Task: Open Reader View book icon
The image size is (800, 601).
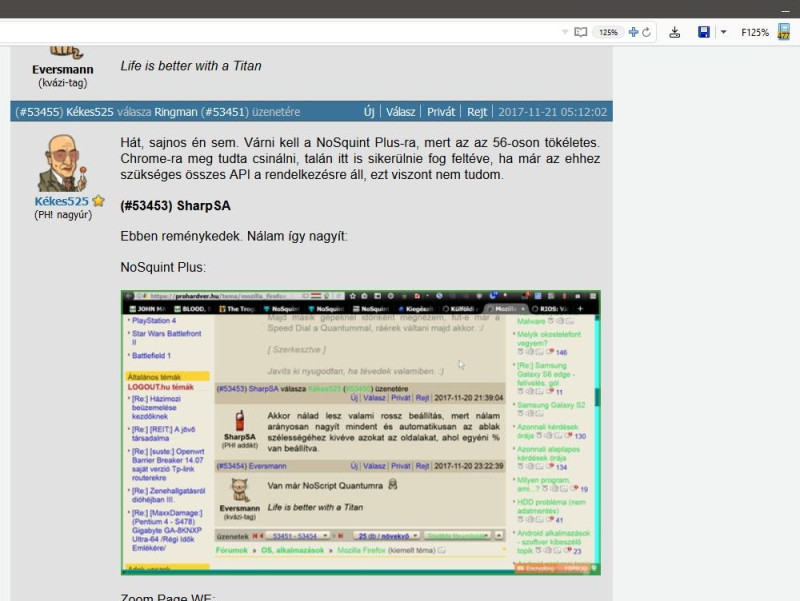Action: coord(580,32)
